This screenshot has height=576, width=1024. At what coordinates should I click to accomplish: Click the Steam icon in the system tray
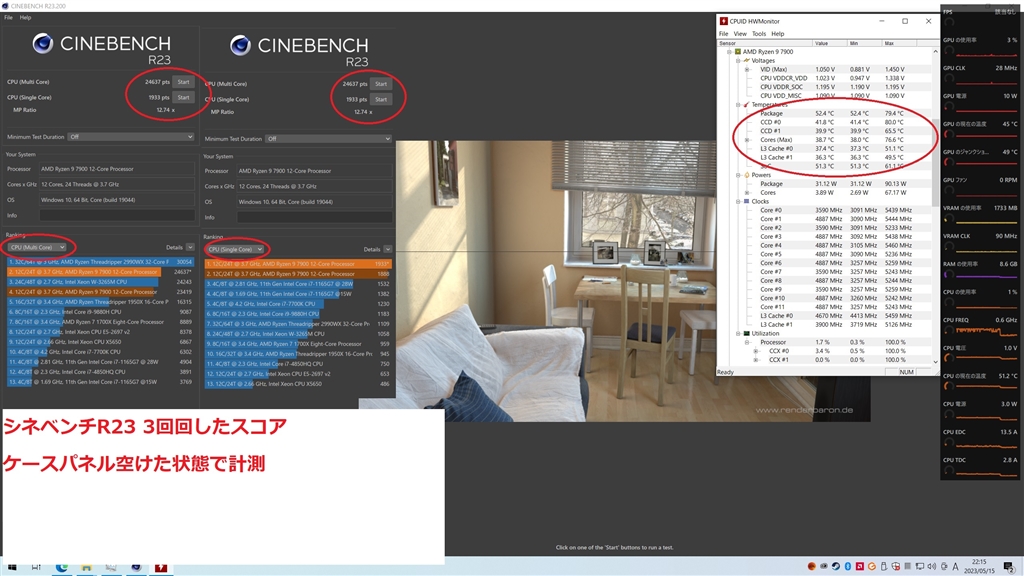pos(835,566)
